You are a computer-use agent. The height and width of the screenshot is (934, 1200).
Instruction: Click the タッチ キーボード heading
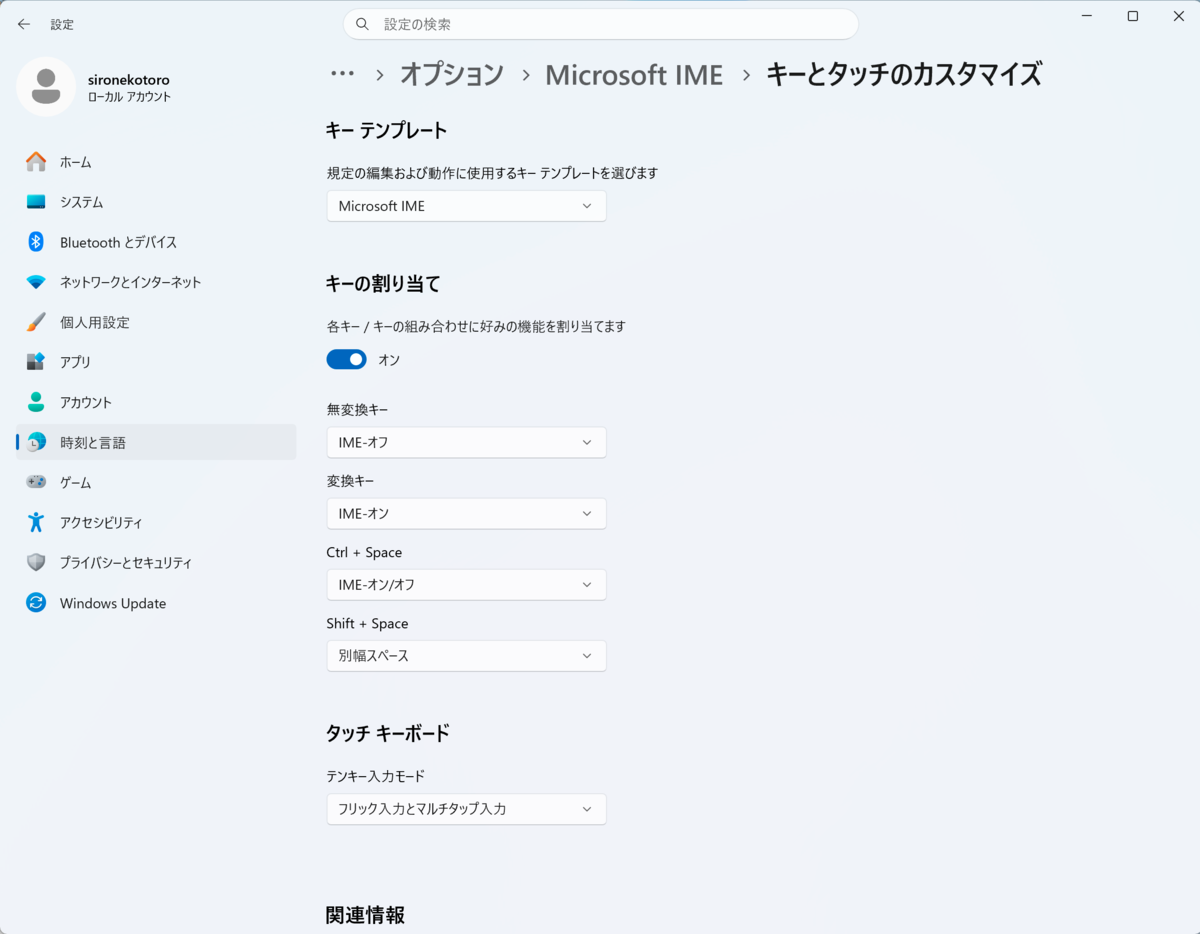pos(388,733)
